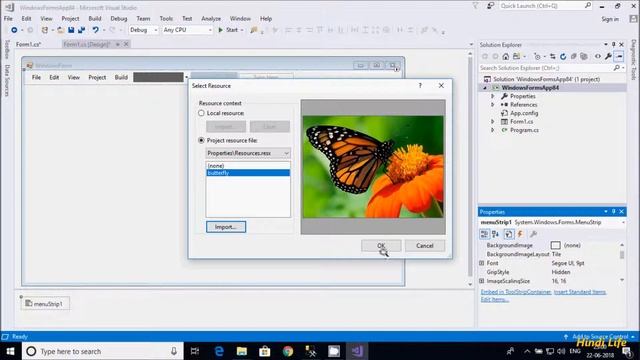
Task: Collapse the WindowsFormsApp84 project node
Action: point(485,88)
